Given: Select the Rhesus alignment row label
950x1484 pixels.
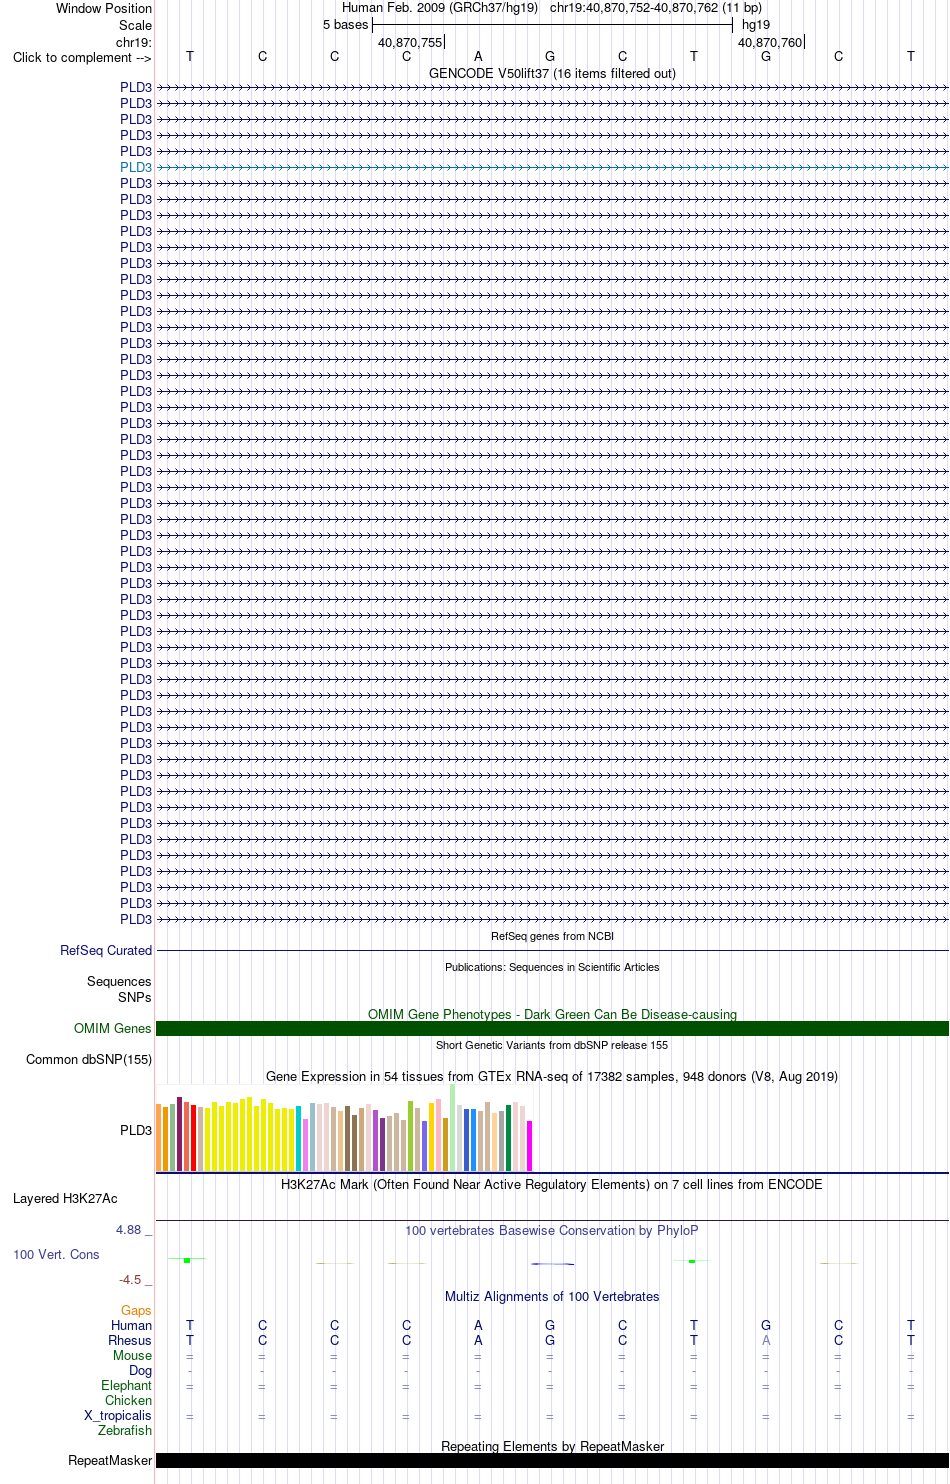Looking at the screenshot, I should coord(130,1340).
